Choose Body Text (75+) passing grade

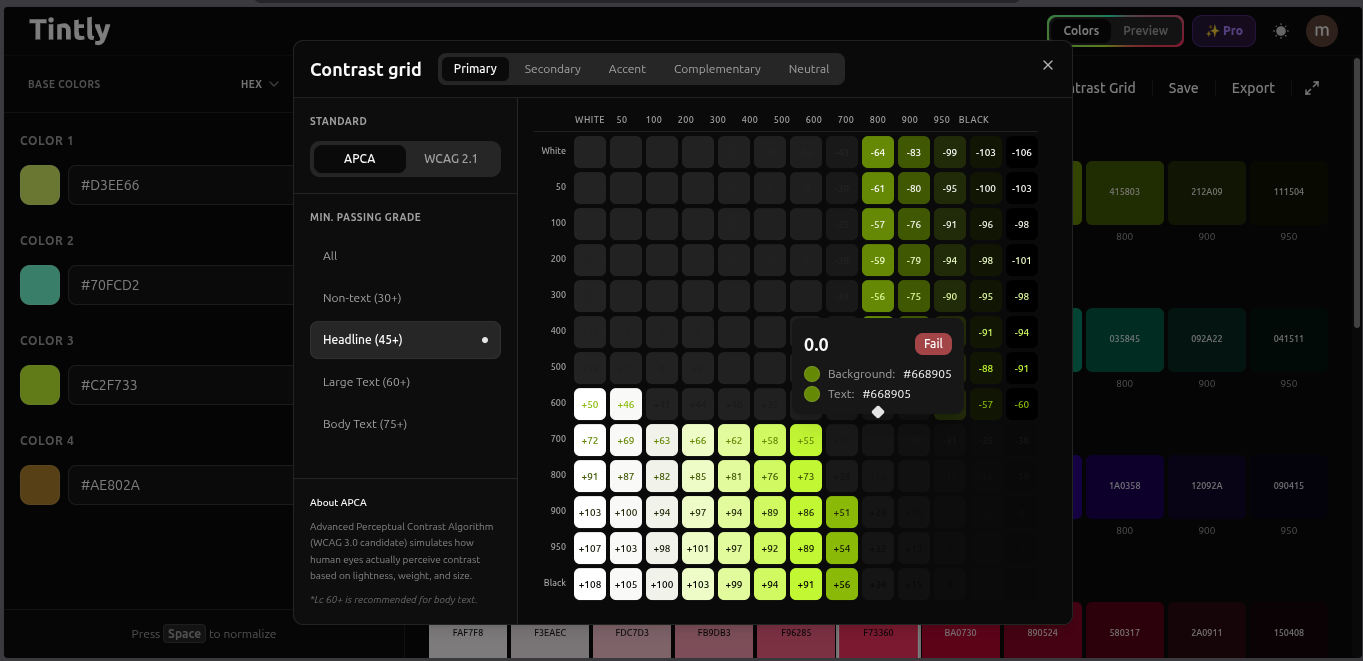405,424
